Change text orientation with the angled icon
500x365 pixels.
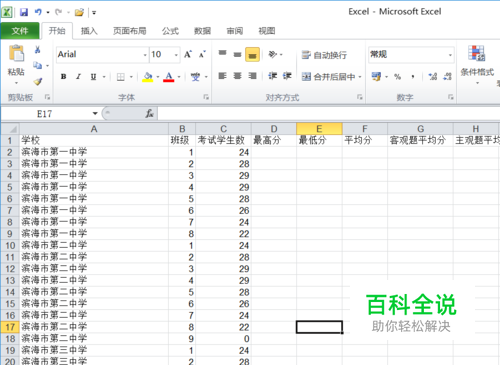click(x=273, y=54)
